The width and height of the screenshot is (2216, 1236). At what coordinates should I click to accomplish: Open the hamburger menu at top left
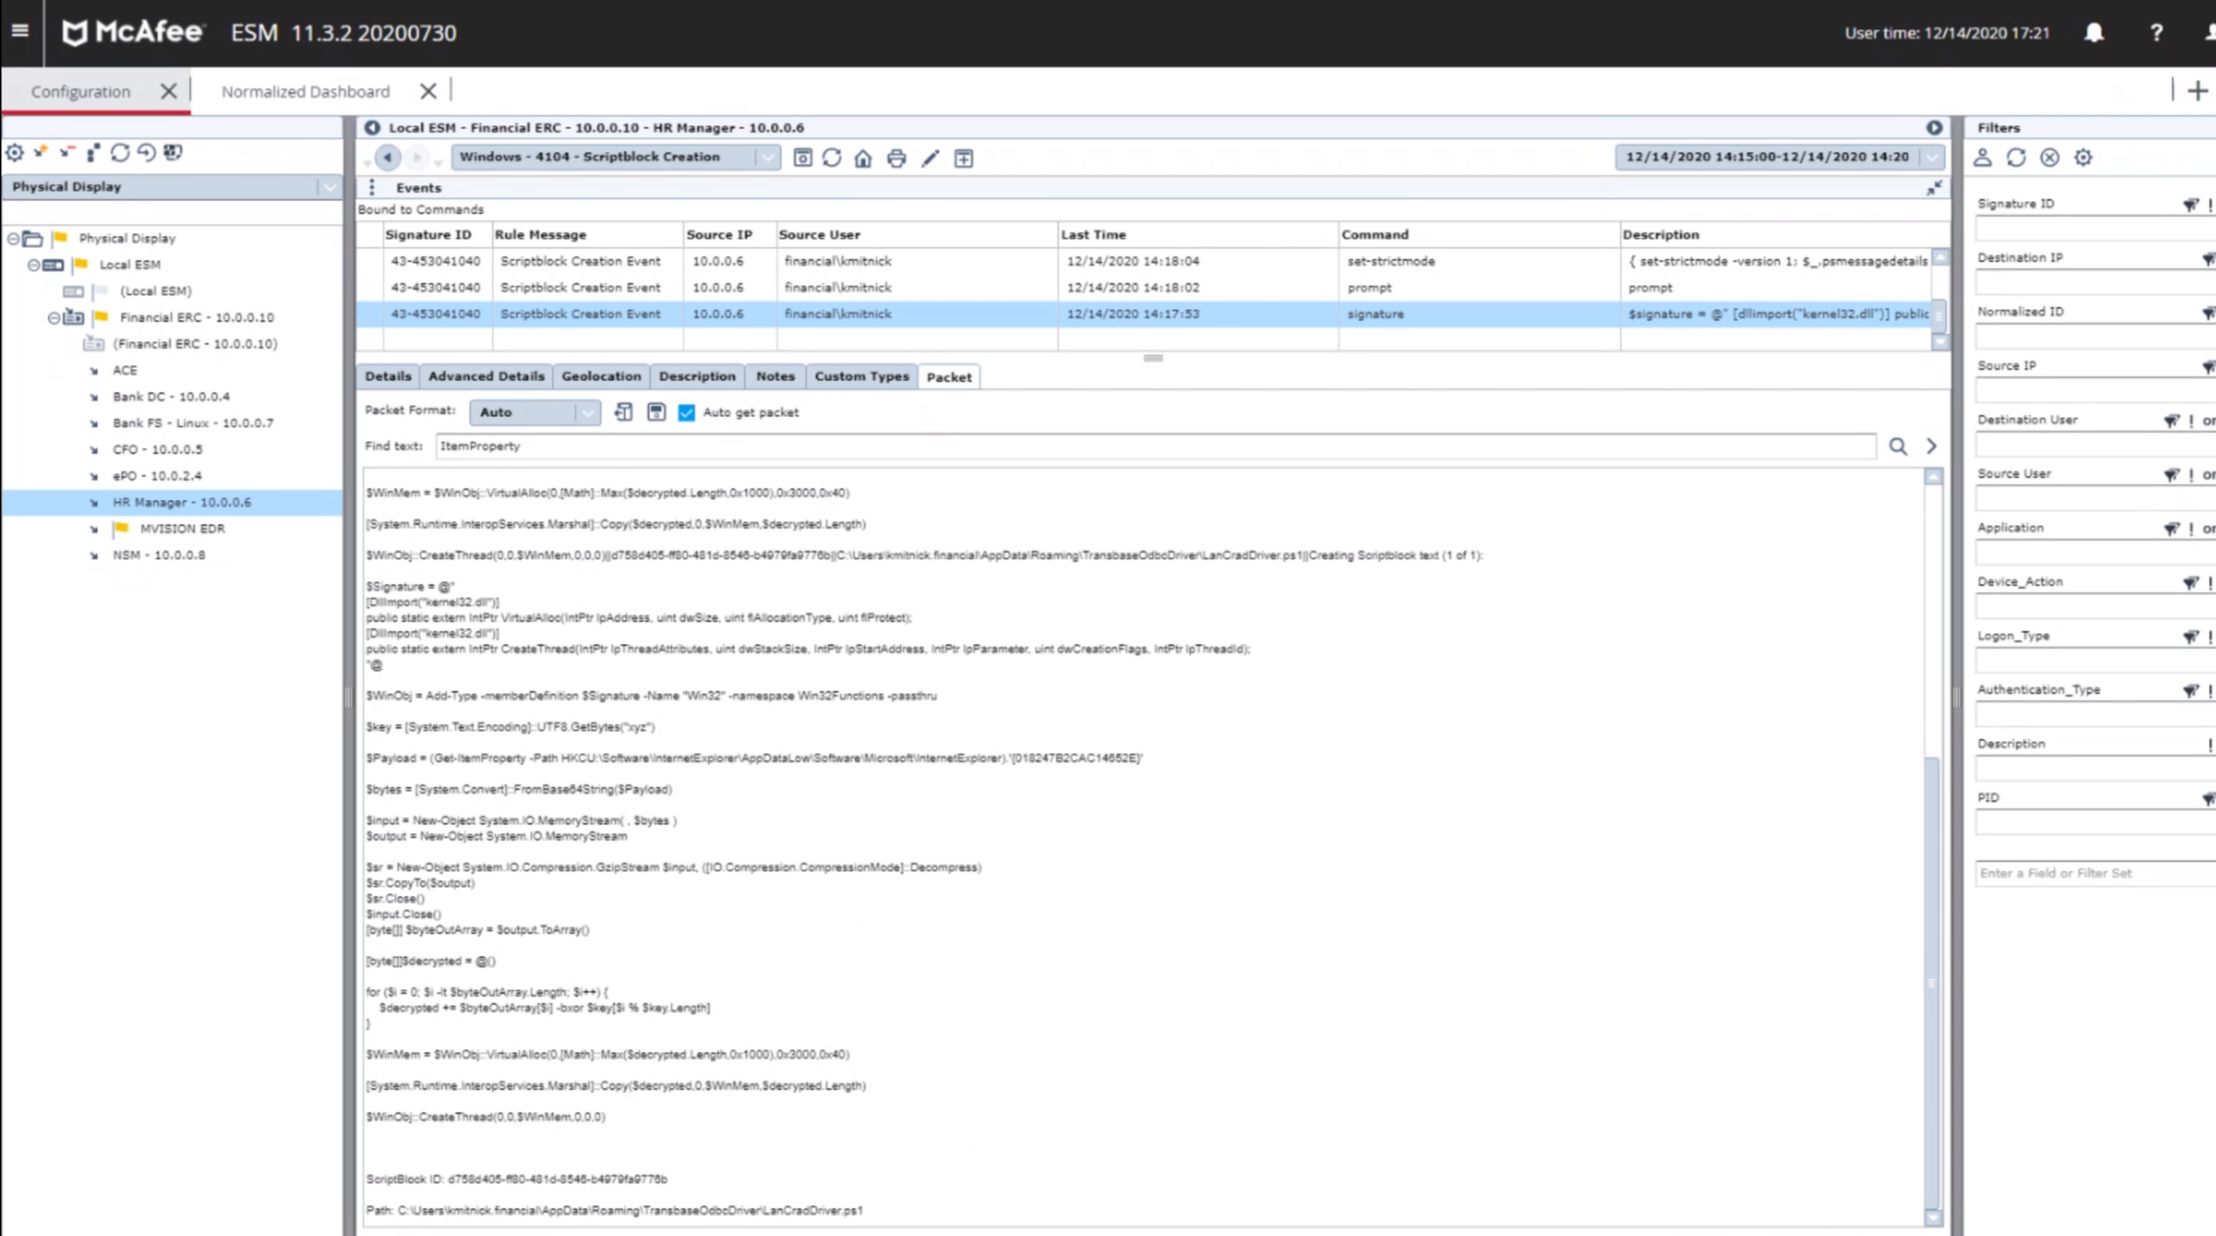pyautogui.click(x=20, y=31)
